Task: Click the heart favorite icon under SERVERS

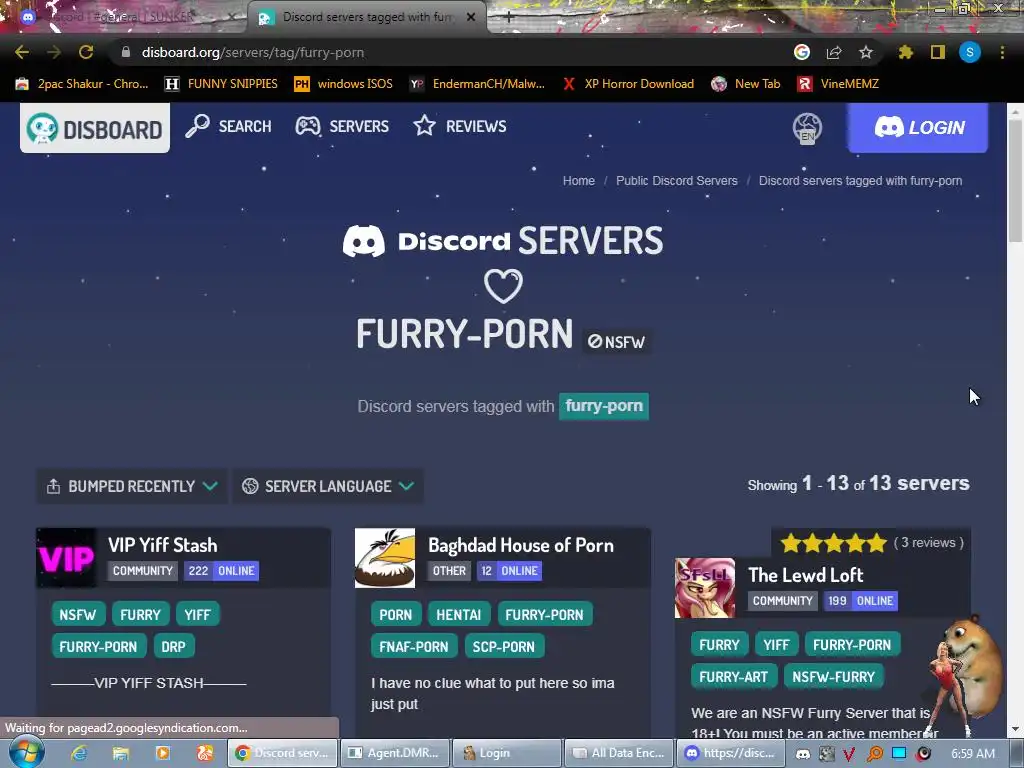Action: coord(503,286)
